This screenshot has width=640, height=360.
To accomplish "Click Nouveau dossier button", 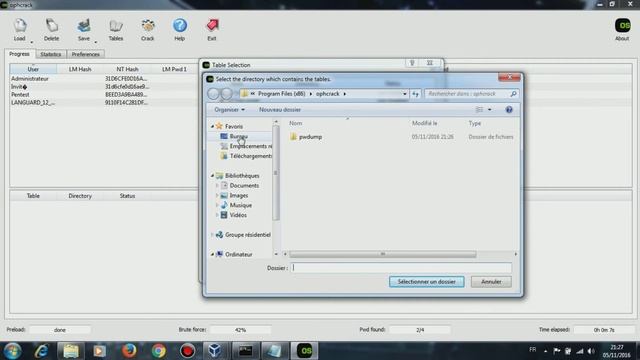I will tap(280, 109).
